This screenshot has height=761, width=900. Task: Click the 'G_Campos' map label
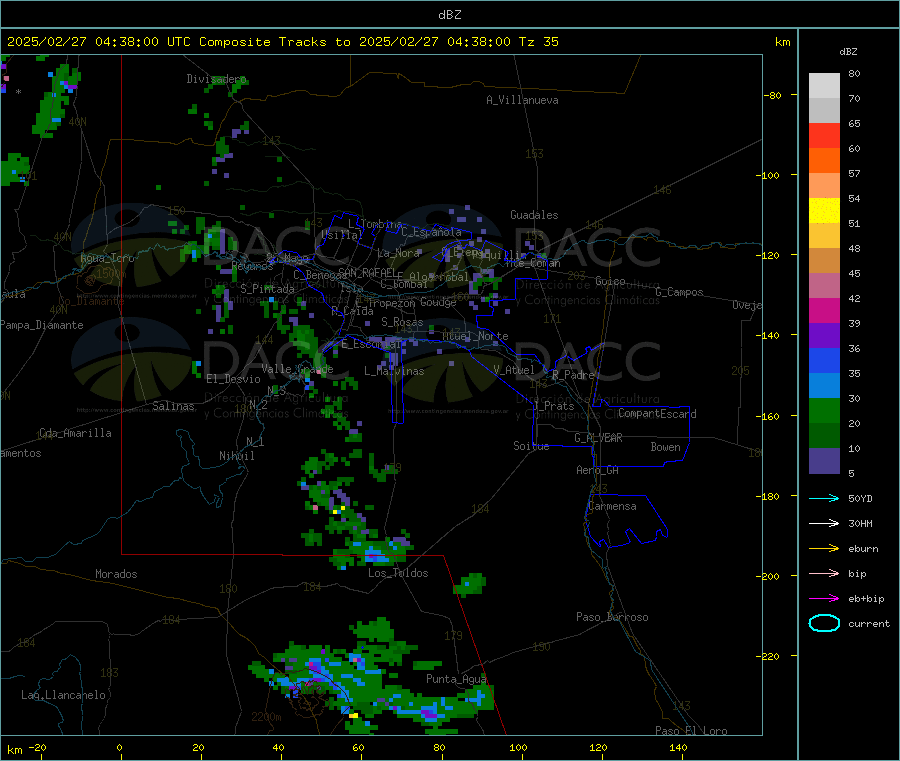[x=679, y=292]
